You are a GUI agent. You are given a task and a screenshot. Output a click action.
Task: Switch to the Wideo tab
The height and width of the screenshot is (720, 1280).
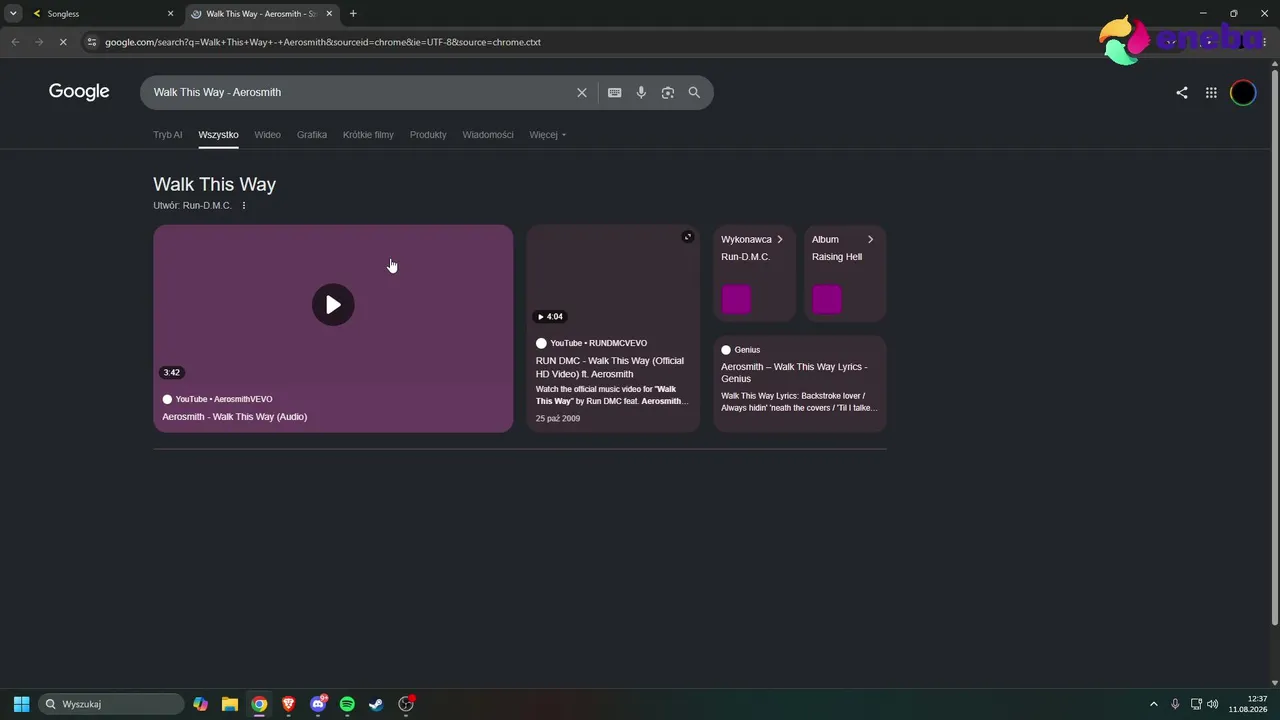pos(267,135)
